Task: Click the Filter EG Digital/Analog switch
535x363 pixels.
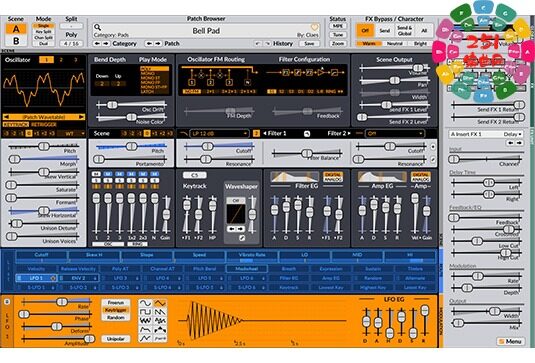Action: click(333, 177)
